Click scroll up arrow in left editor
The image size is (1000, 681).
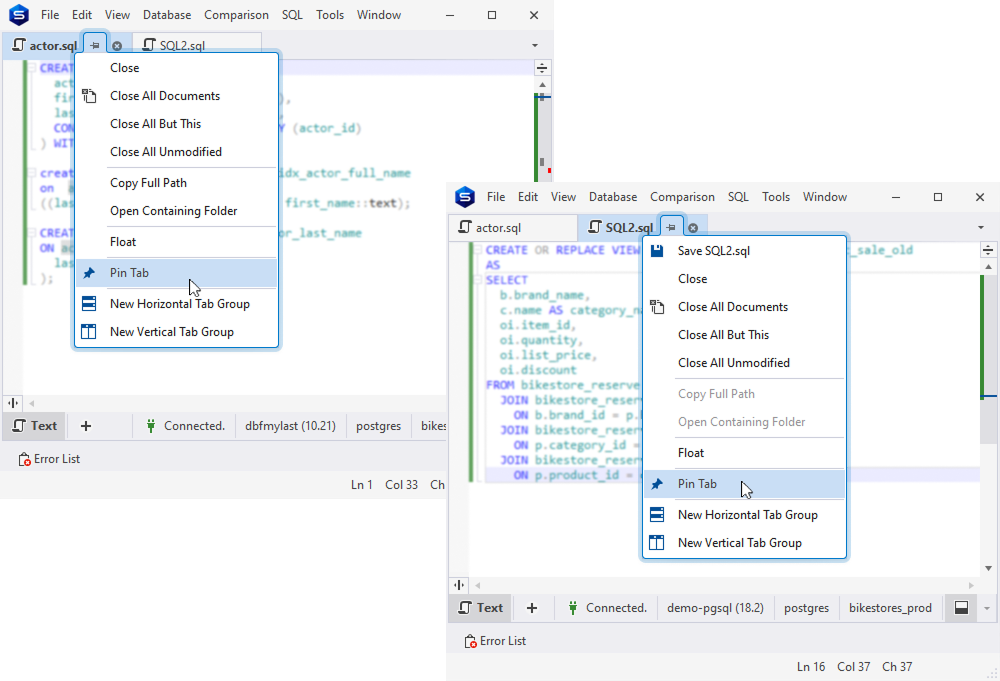[542, 85]
